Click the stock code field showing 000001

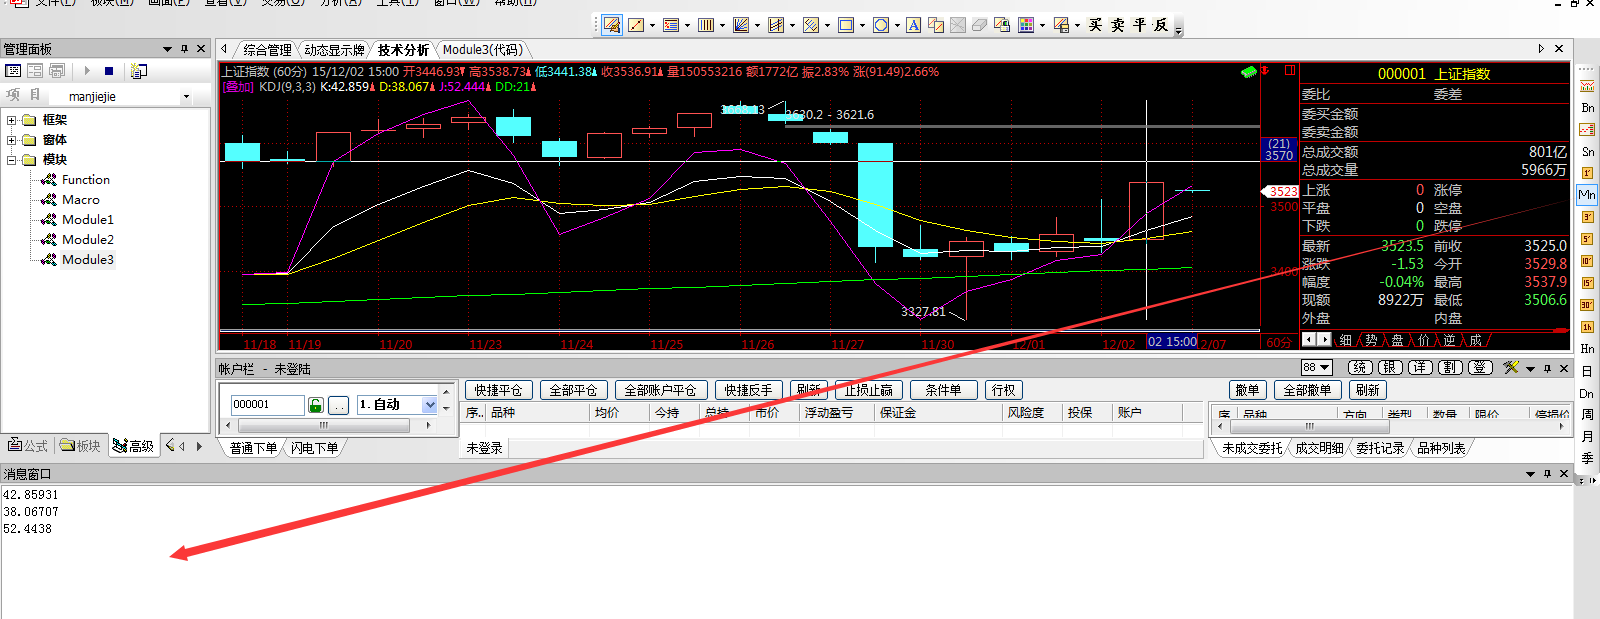point(267,405)
